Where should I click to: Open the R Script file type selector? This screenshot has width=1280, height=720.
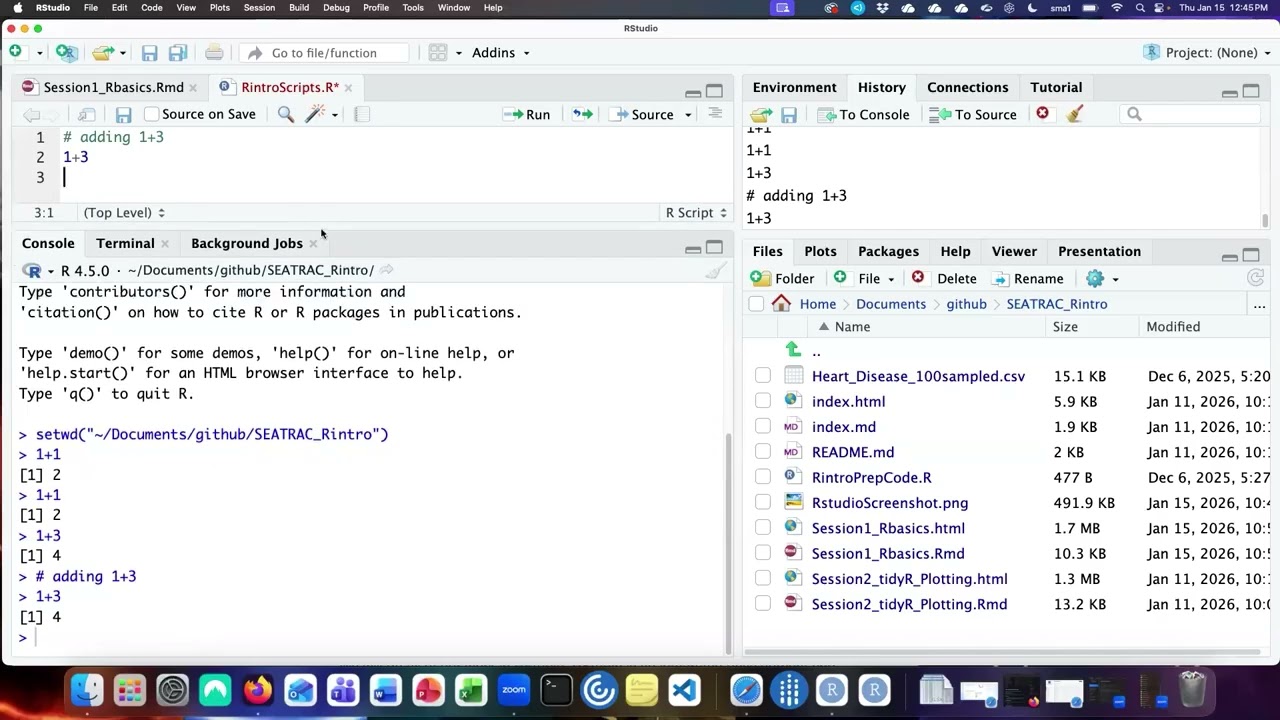[x=696, y=212]
